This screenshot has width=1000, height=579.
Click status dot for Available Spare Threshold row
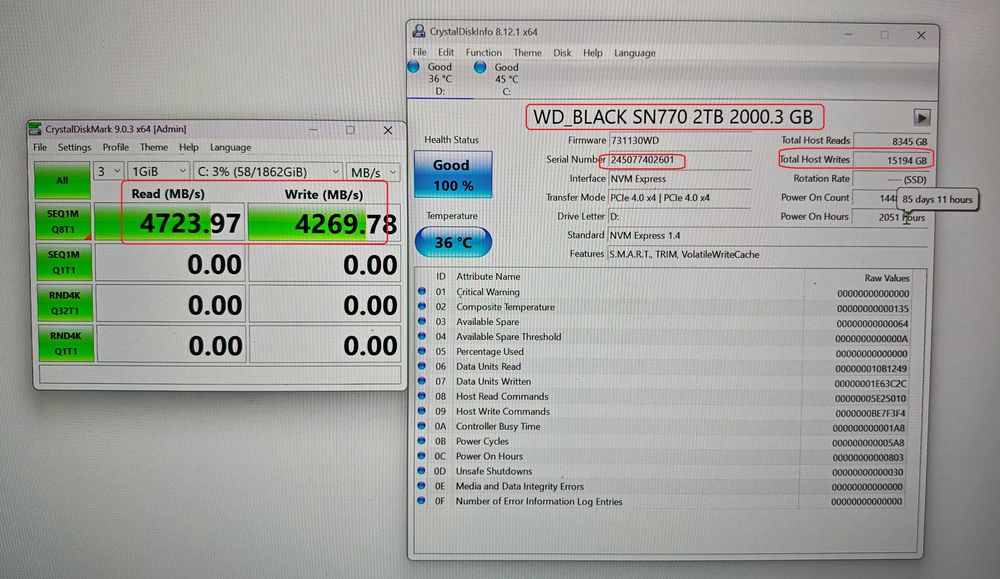pos(422,336)
